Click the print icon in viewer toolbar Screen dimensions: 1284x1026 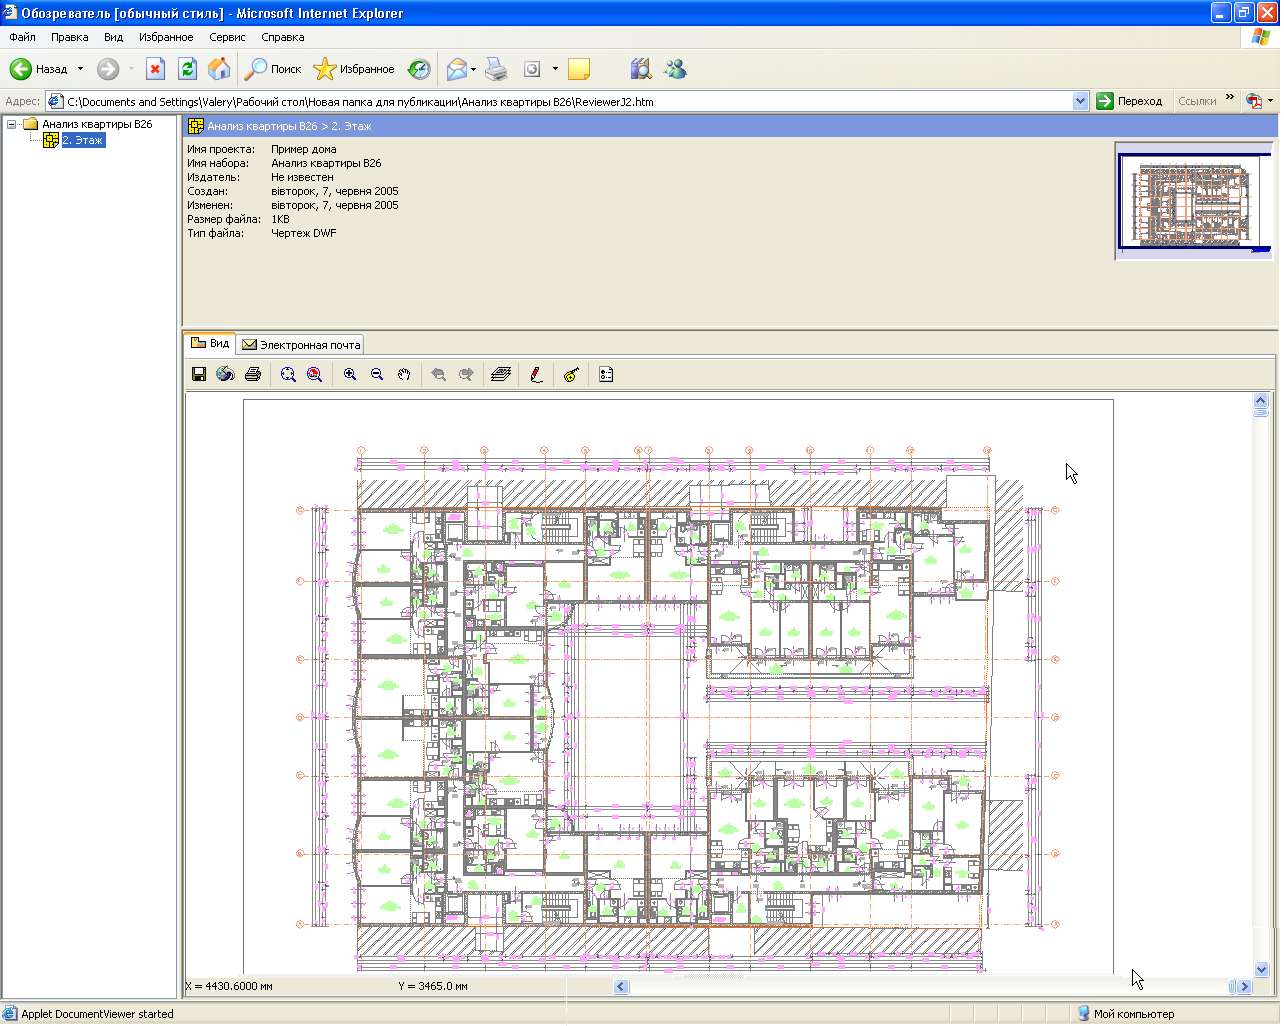pos(253,375)
